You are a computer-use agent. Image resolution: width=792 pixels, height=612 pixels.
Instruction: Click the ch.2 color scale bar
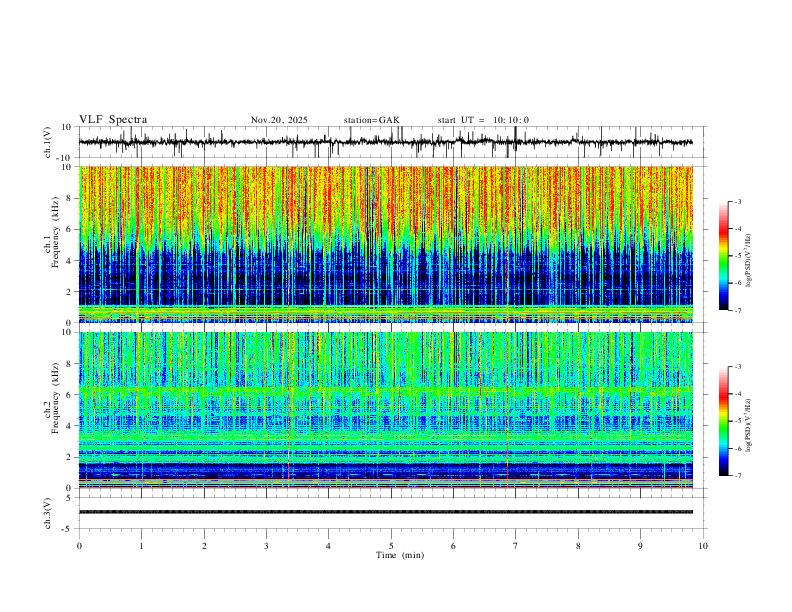723,421
